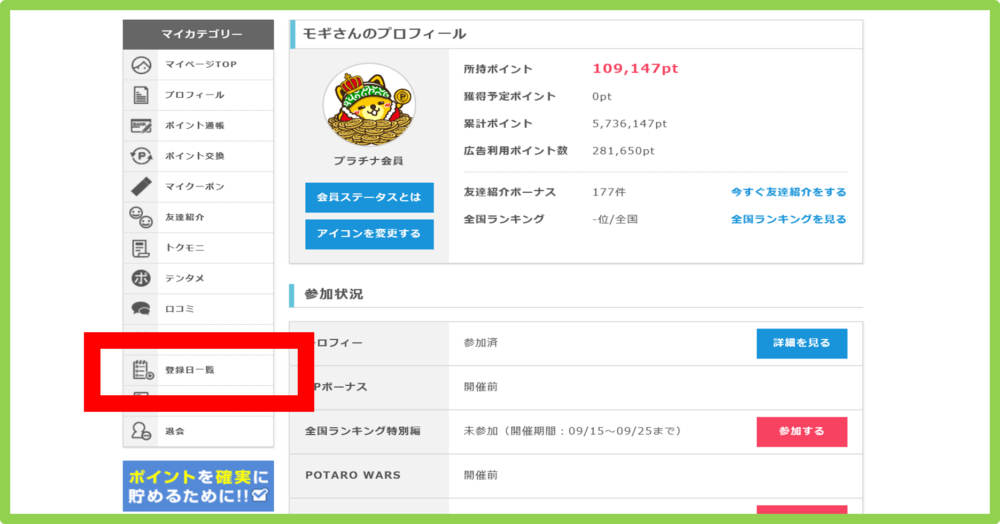1000x524 pixels.
Task: Click 参加する for 全国ランキング特別編
Action: 802,432
